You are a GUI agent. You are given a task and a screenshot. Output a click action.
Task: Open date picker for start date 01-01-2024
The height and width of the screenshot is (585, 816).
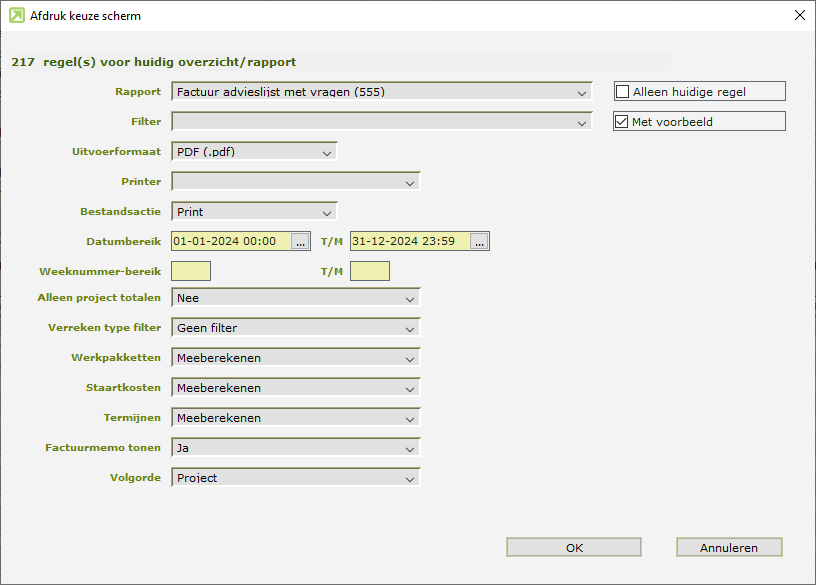[301, 241]
